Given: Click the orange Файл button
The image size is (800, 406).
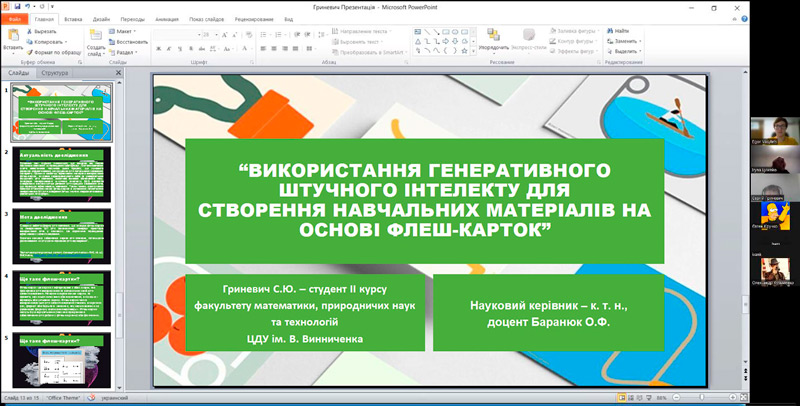Looking at the screenshot, I should tap(13, 18).
